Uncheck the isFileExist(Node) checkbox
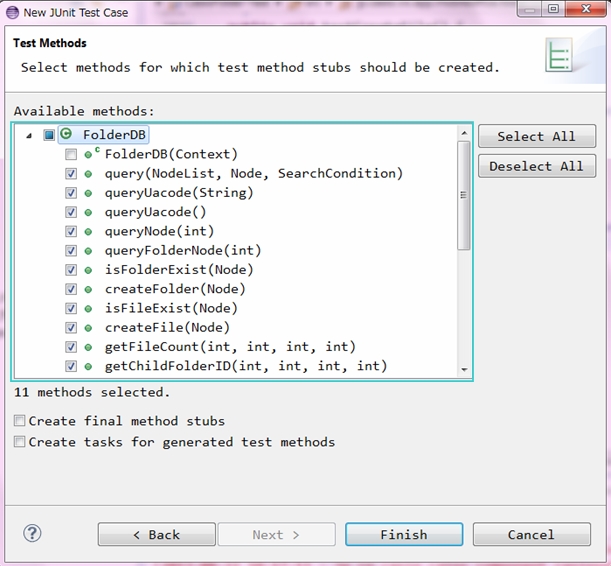Viewport: 611px width, 566px height. coord(71,309)
